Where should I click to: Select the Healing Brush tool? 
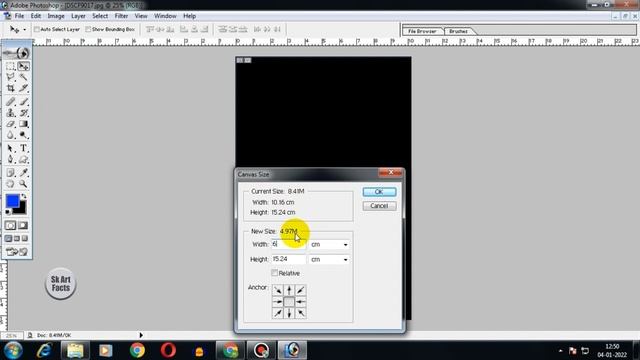click(x=11, y=101)
